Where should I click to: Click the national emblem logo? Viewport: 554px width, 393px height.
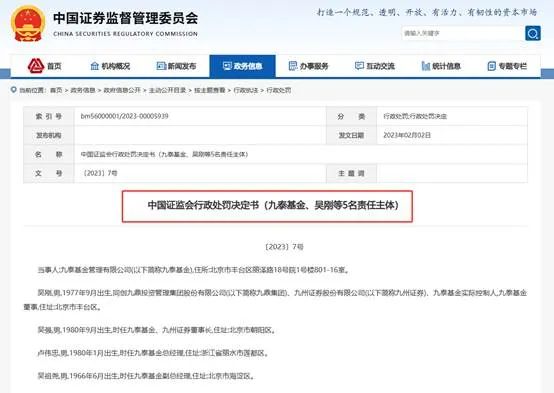[28, 24]
